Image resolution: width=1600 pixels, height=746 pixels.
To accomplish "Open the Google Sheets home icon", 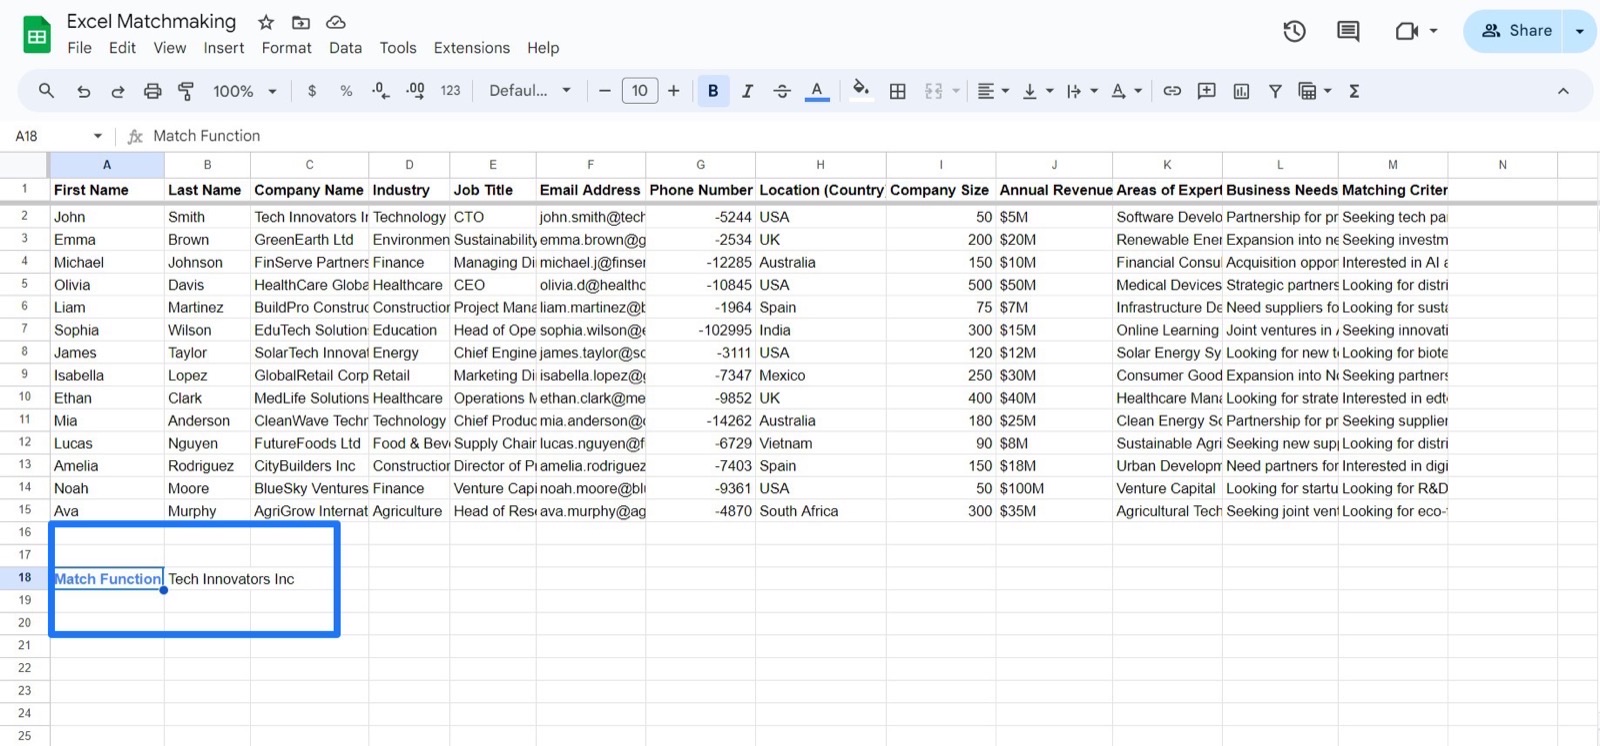I will click(x=37, y=36).
